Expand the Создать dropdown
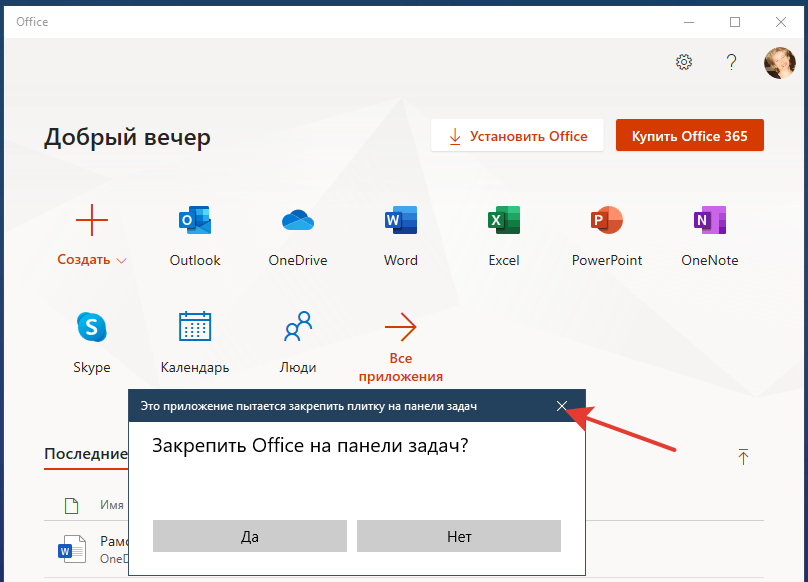The height and width of the screenshot is (582, 808). point(92,260)
